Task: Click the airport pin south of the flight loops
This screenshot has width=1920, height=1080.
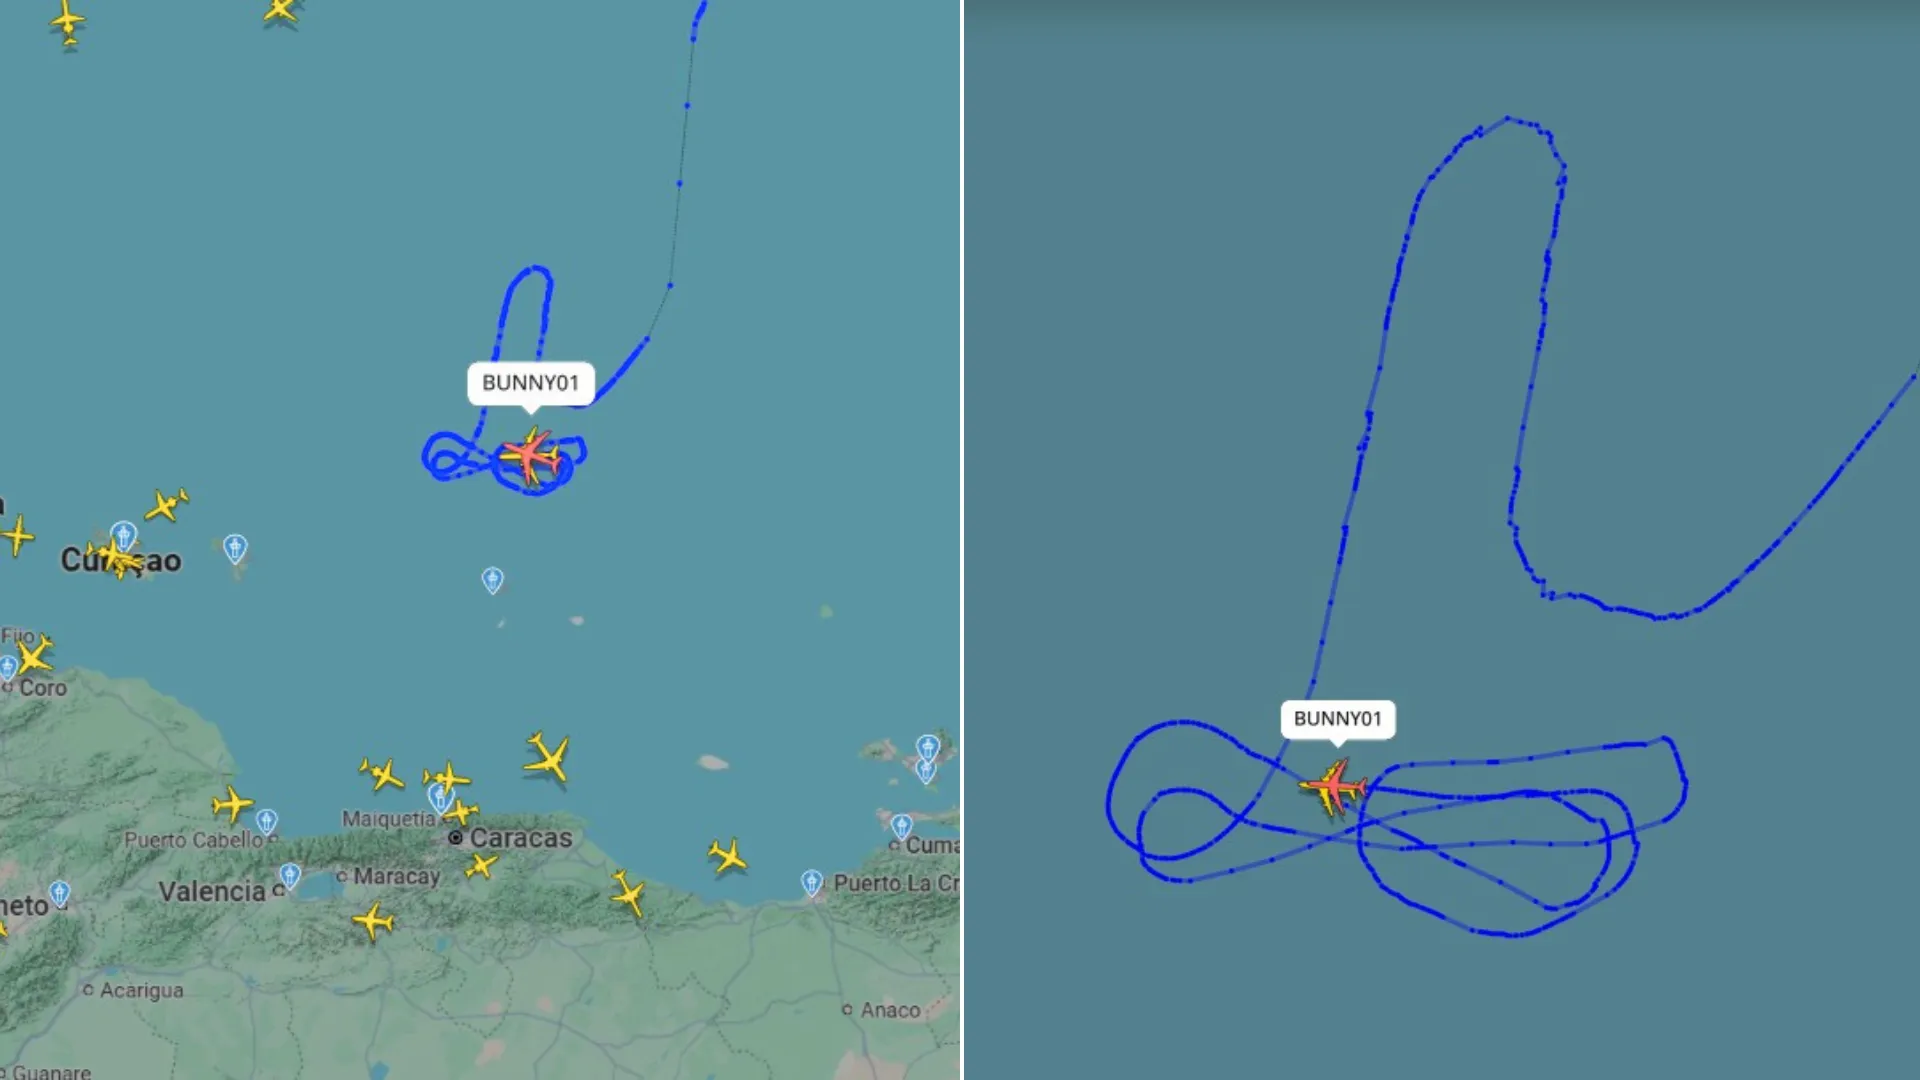Action: click(x=493, y=580)
